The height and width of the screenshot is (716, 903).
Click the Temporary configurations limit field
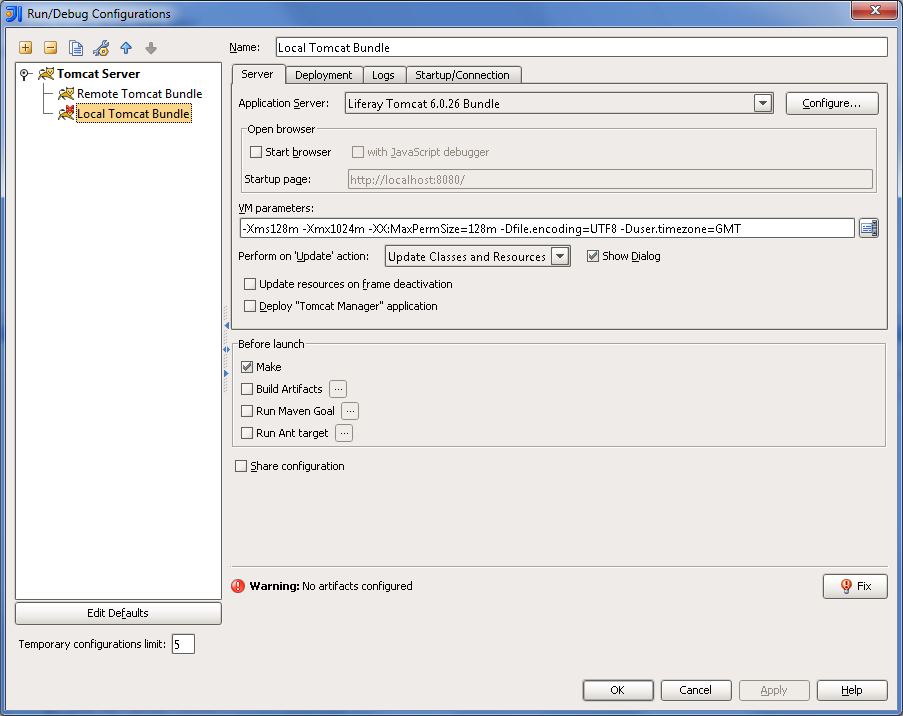click(183, 644)
